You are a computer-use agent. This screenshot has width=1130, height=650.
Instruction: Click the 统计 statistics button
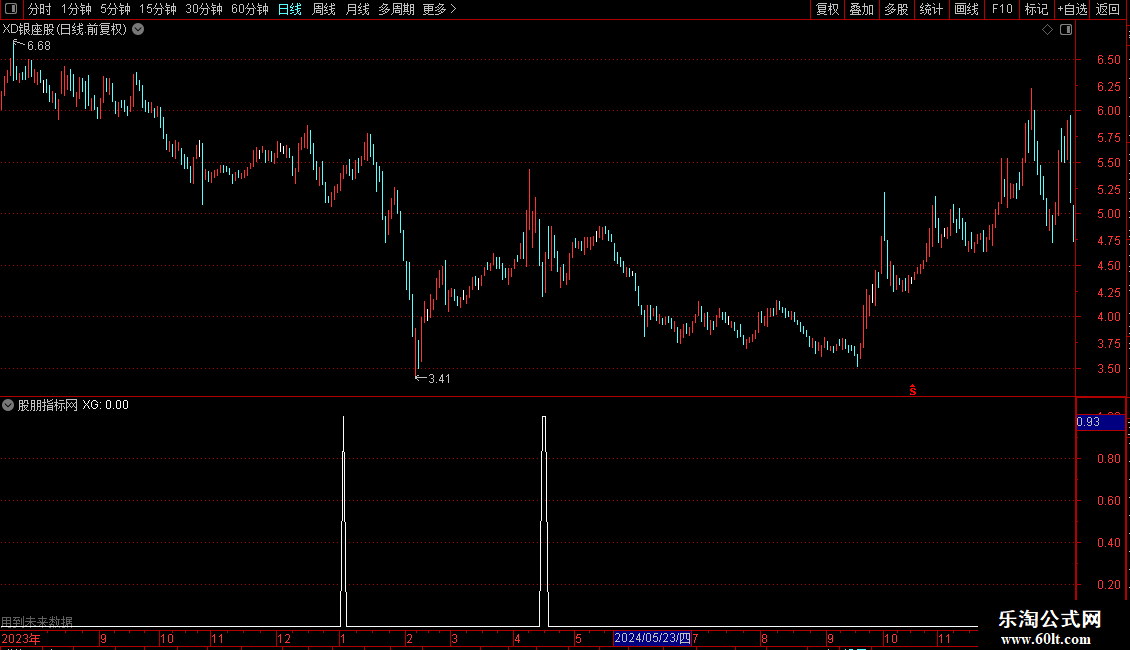930,9
